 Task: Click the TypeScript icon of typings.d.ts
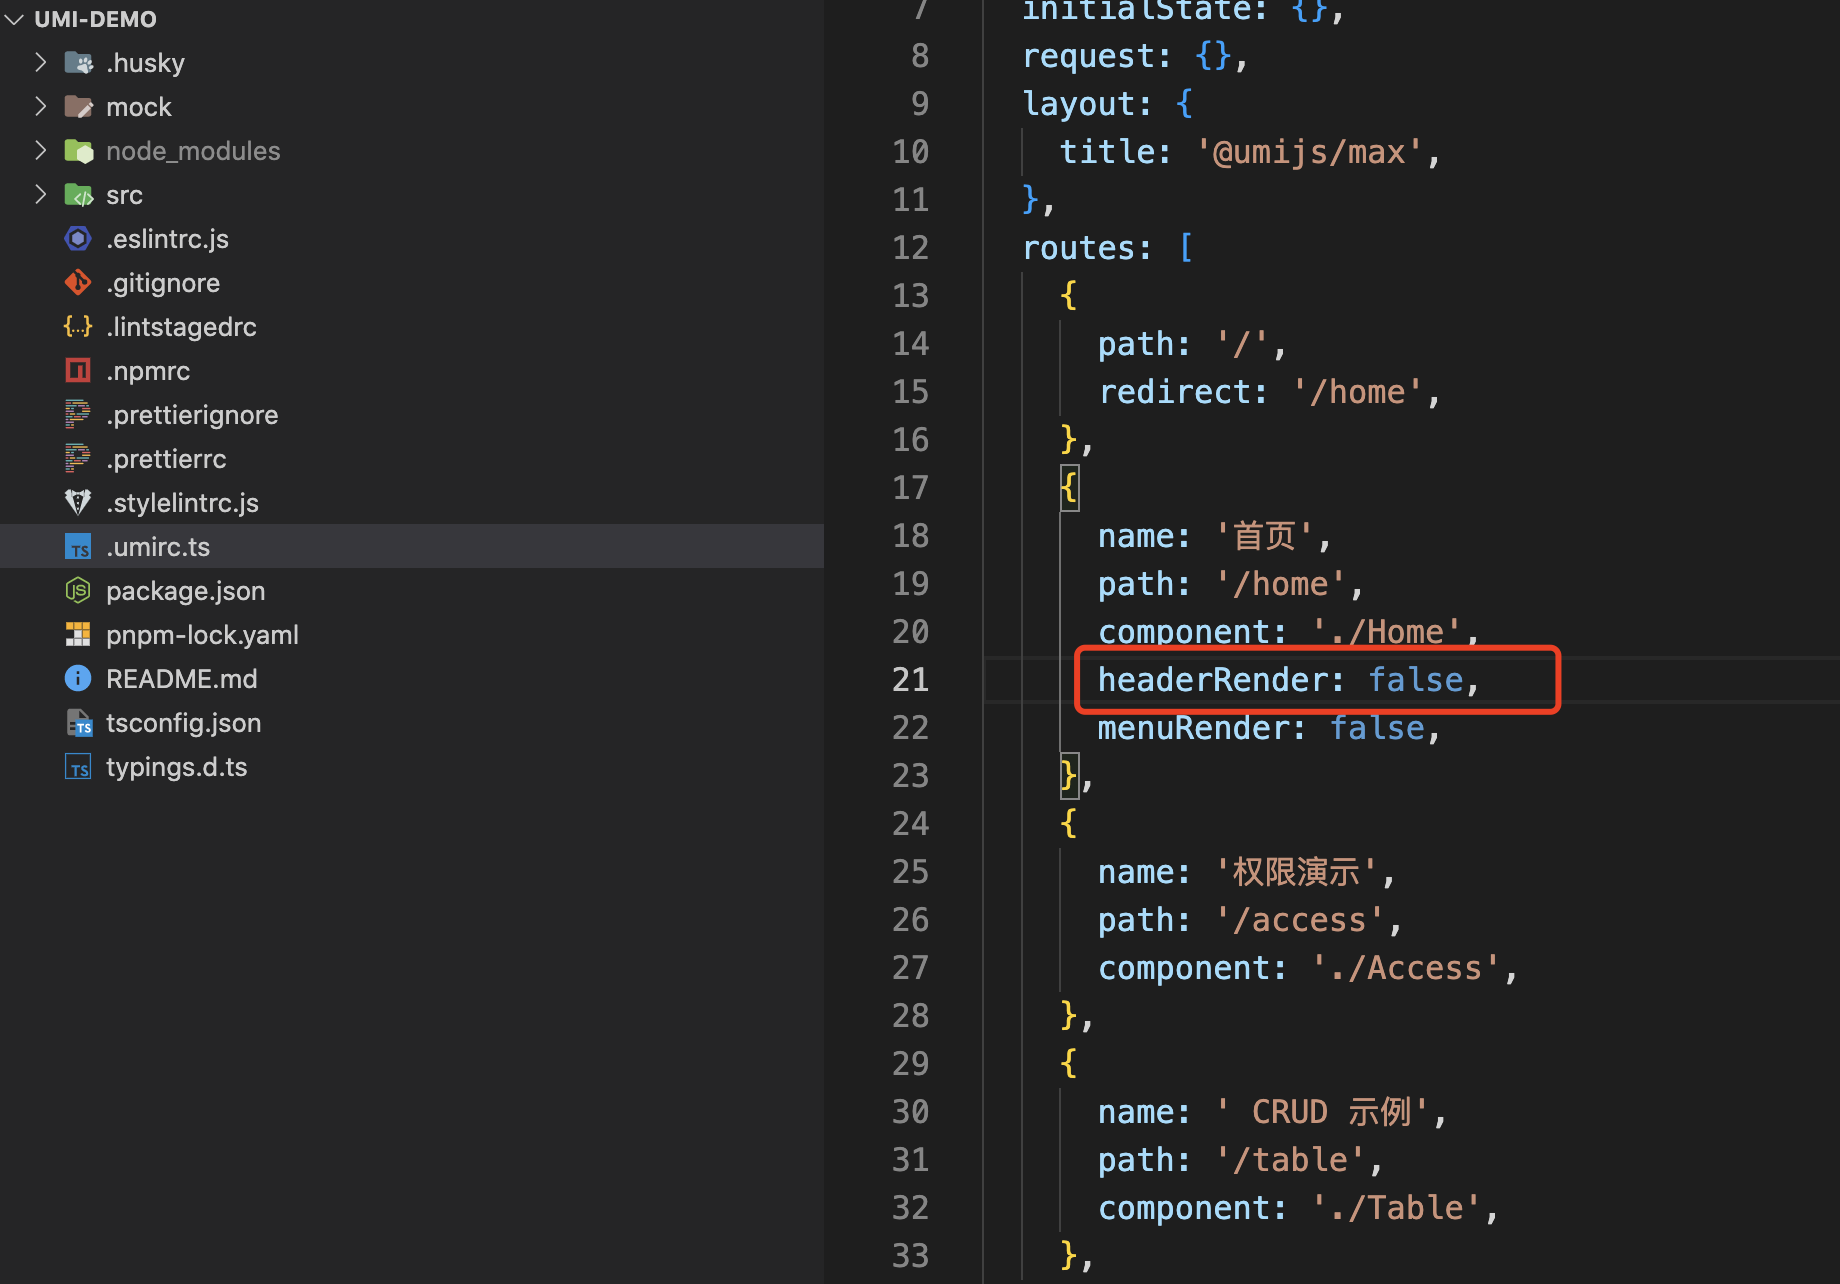(x=78, y=766)
